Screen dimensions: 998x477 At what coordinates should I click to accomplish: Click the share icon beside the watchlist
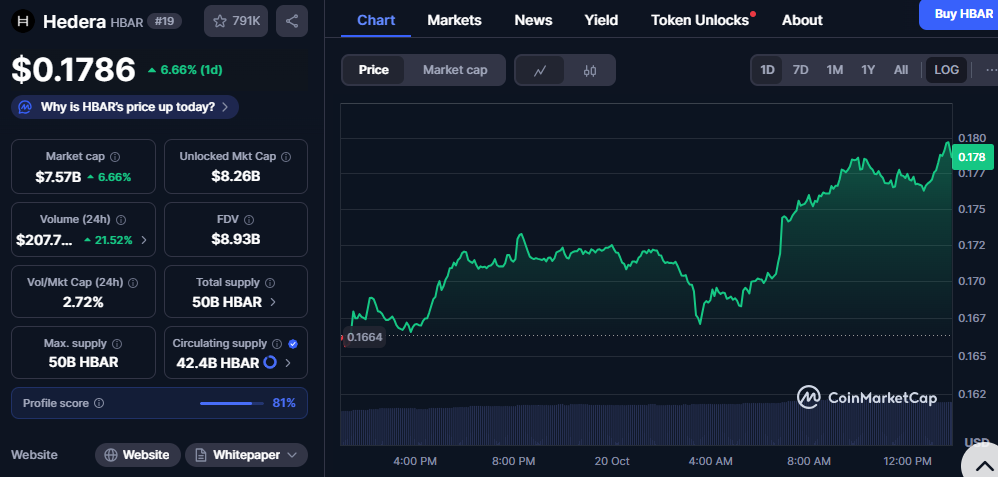(291, 21)
